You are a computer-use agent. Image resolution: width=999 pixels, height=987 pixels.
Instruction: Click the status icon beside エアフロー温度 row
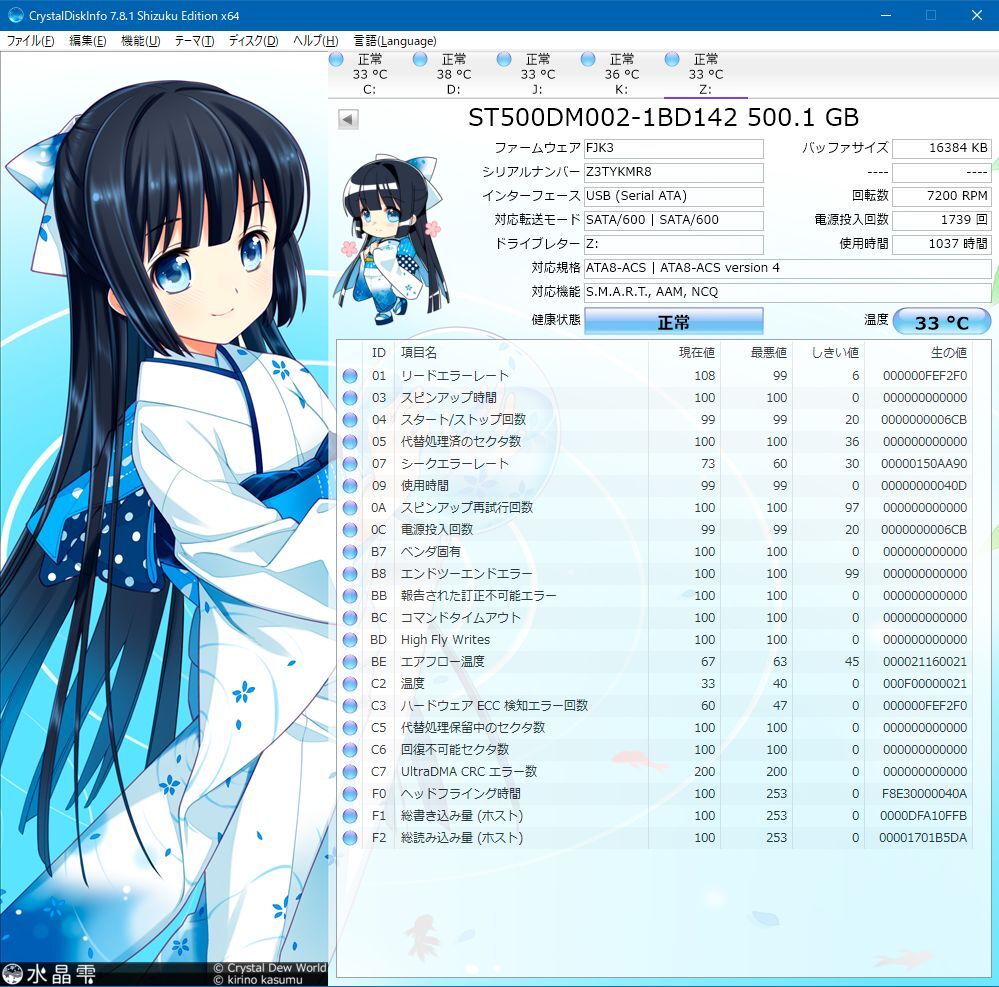351,662
